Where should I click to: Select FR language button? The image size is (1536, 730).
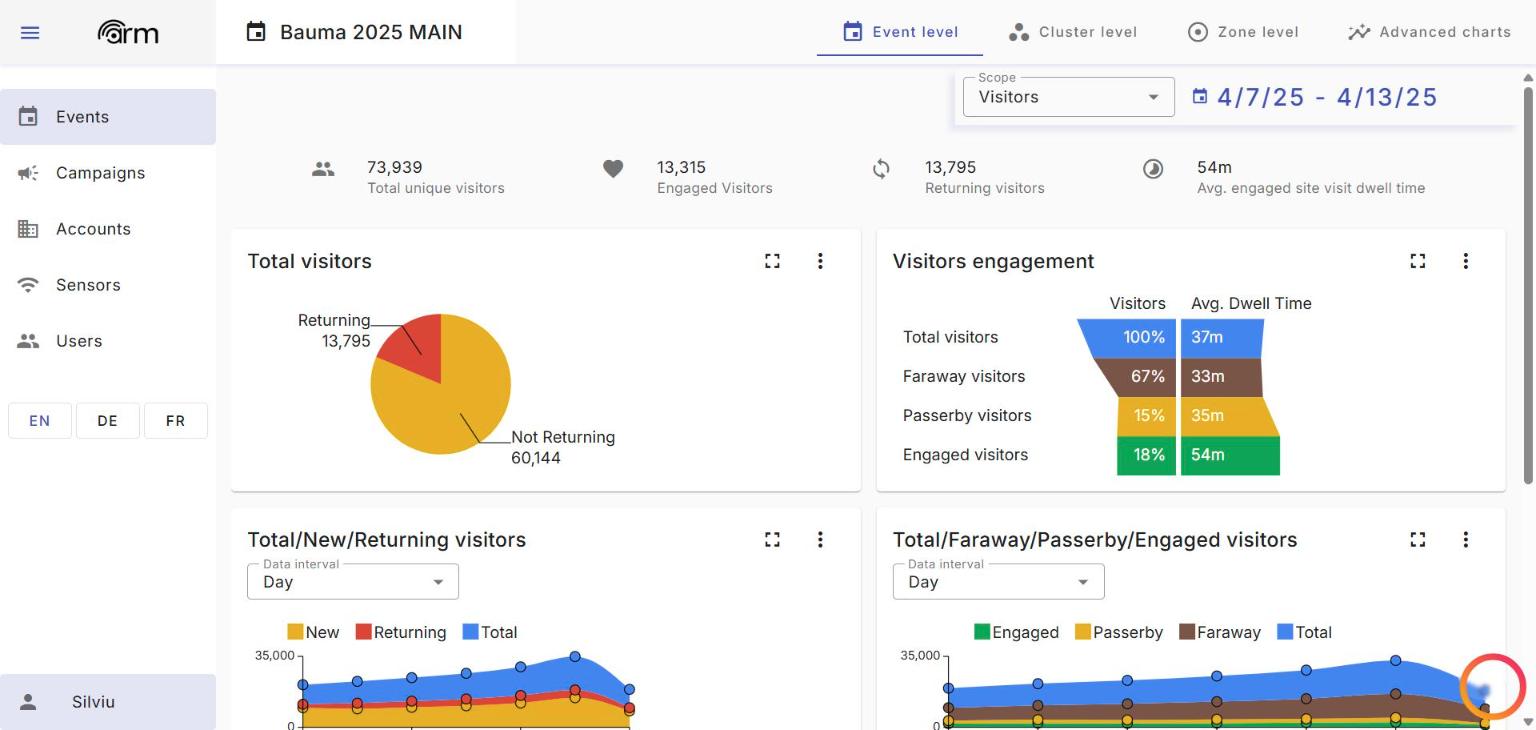[x=176, y=421]
